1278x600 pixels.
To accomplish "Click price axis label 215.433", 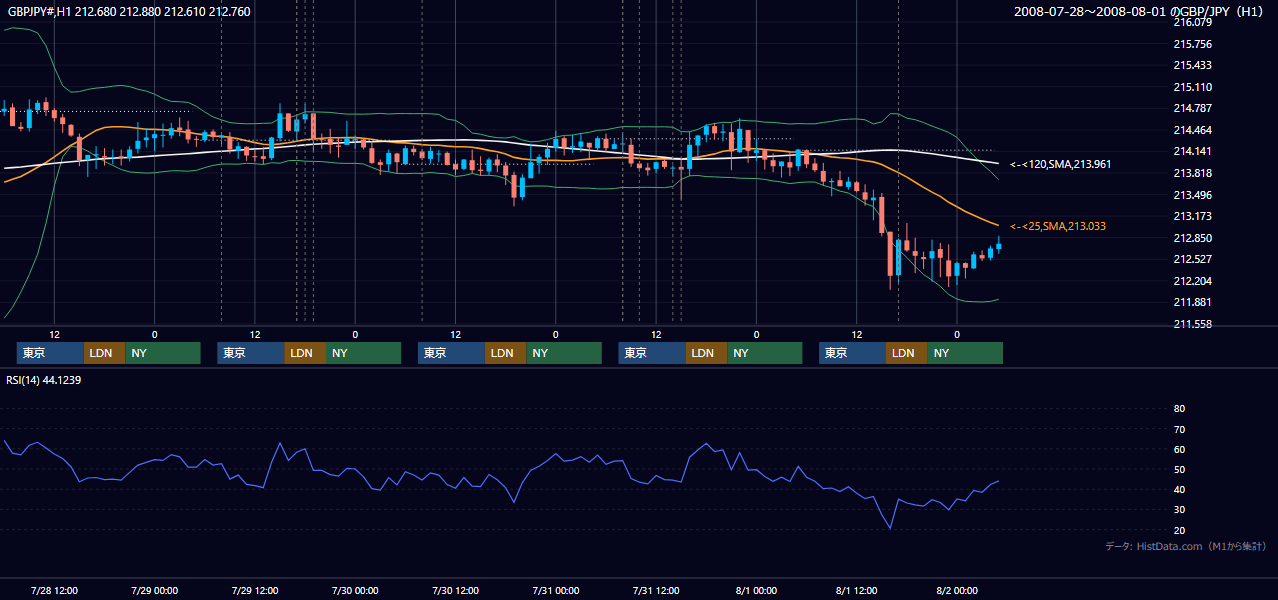I will pos(1192,65).
